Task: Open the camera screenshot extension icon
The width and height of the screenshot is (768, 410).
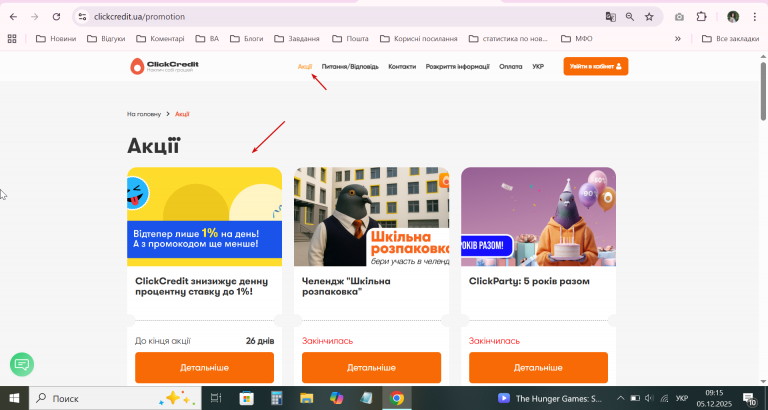Action: [x=679, y=17]
